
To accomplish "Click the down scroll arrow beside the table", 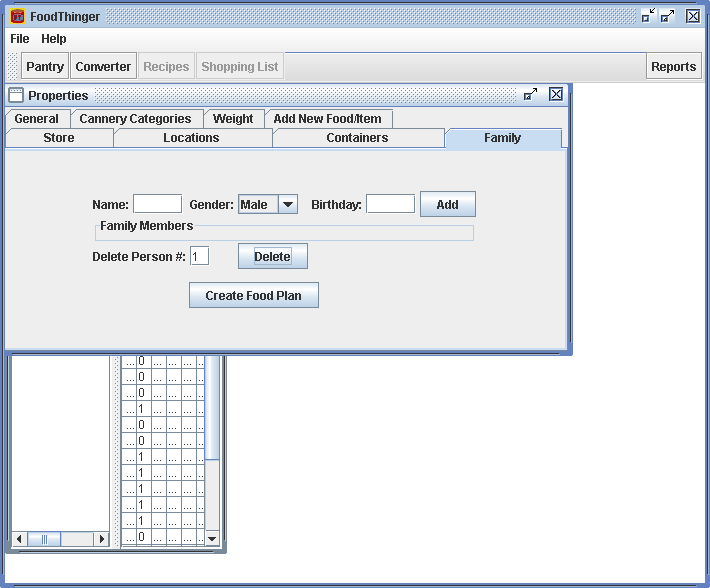I will click(x=211, y=539).
